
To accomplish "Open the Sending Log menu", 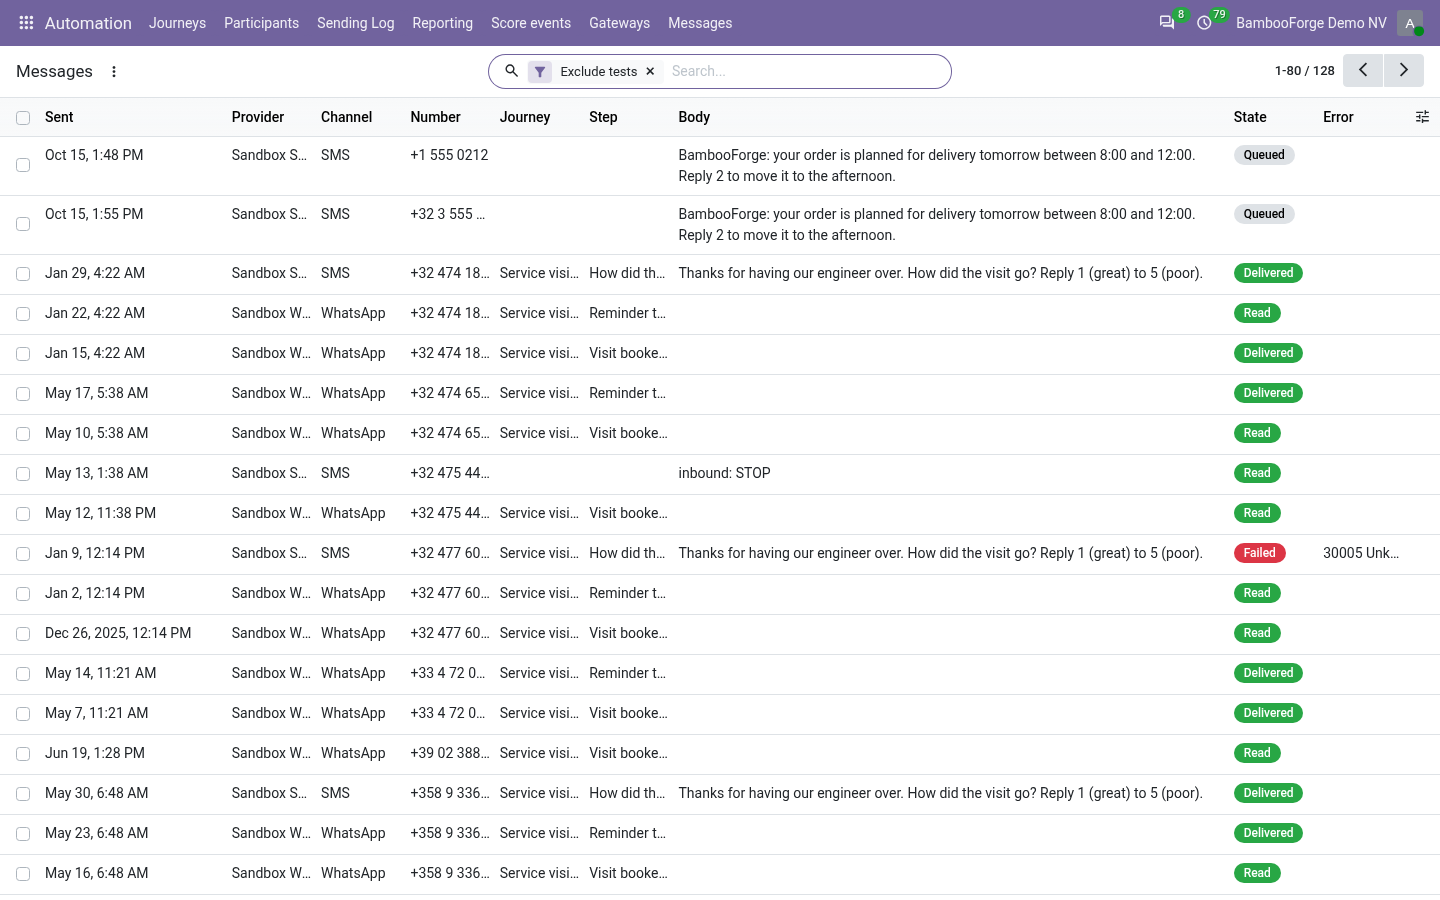I will tap(355, 23).
